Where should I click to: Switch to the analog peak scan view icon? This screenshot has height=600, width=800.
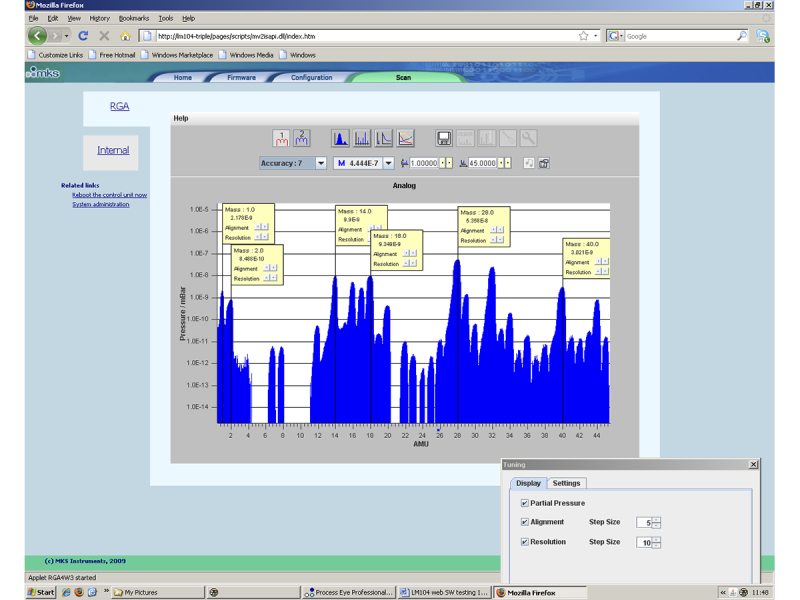coord(340,138)
